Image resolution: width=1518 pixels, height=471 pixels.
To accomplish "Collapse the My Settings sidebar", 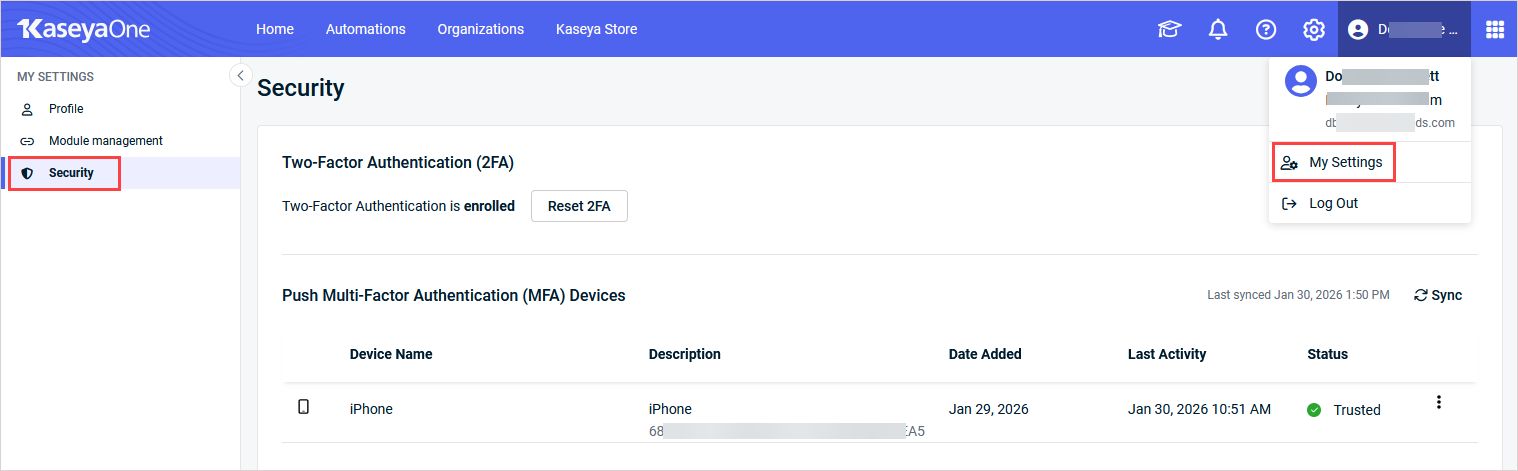I will click(240, 75).
